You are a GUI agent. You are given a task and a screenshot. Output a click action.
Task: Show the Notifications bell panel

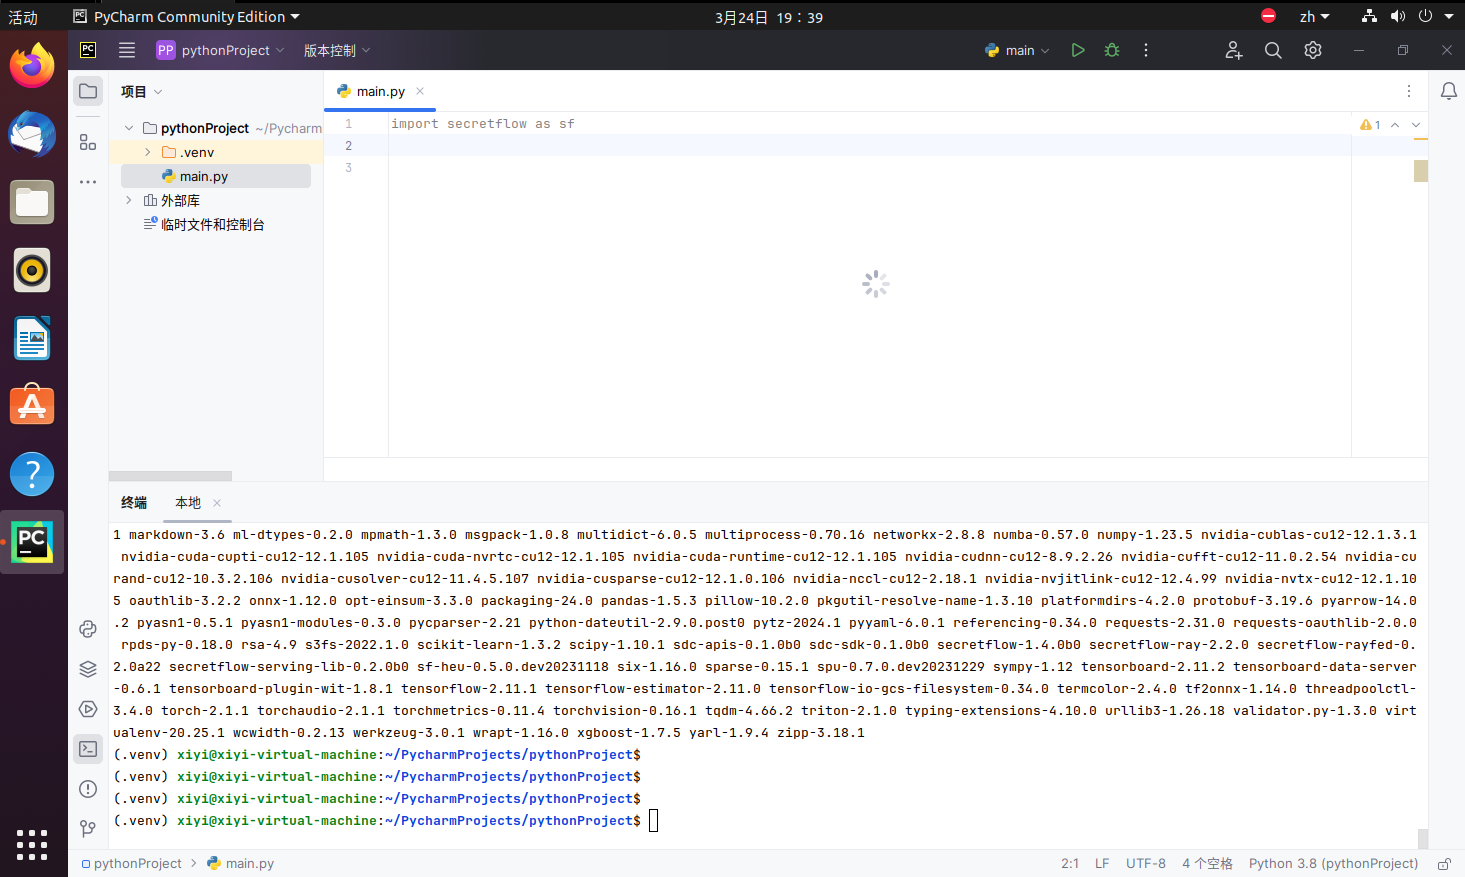pos(1447,91)
